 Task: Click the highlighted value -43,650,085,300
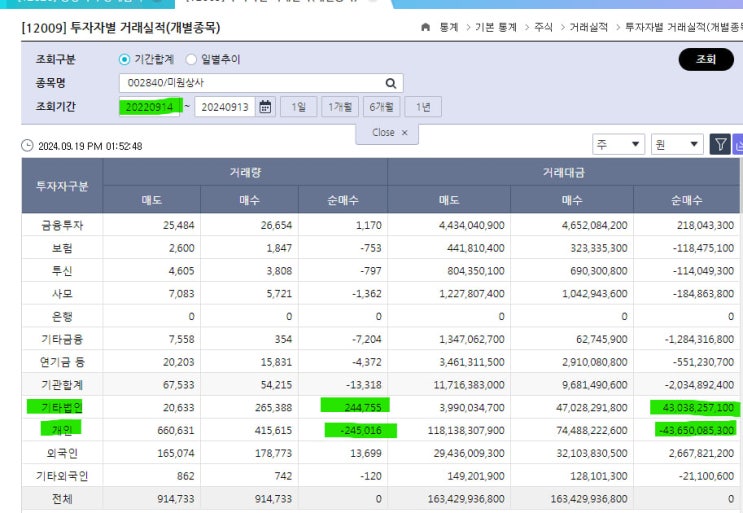click(696, 430)
